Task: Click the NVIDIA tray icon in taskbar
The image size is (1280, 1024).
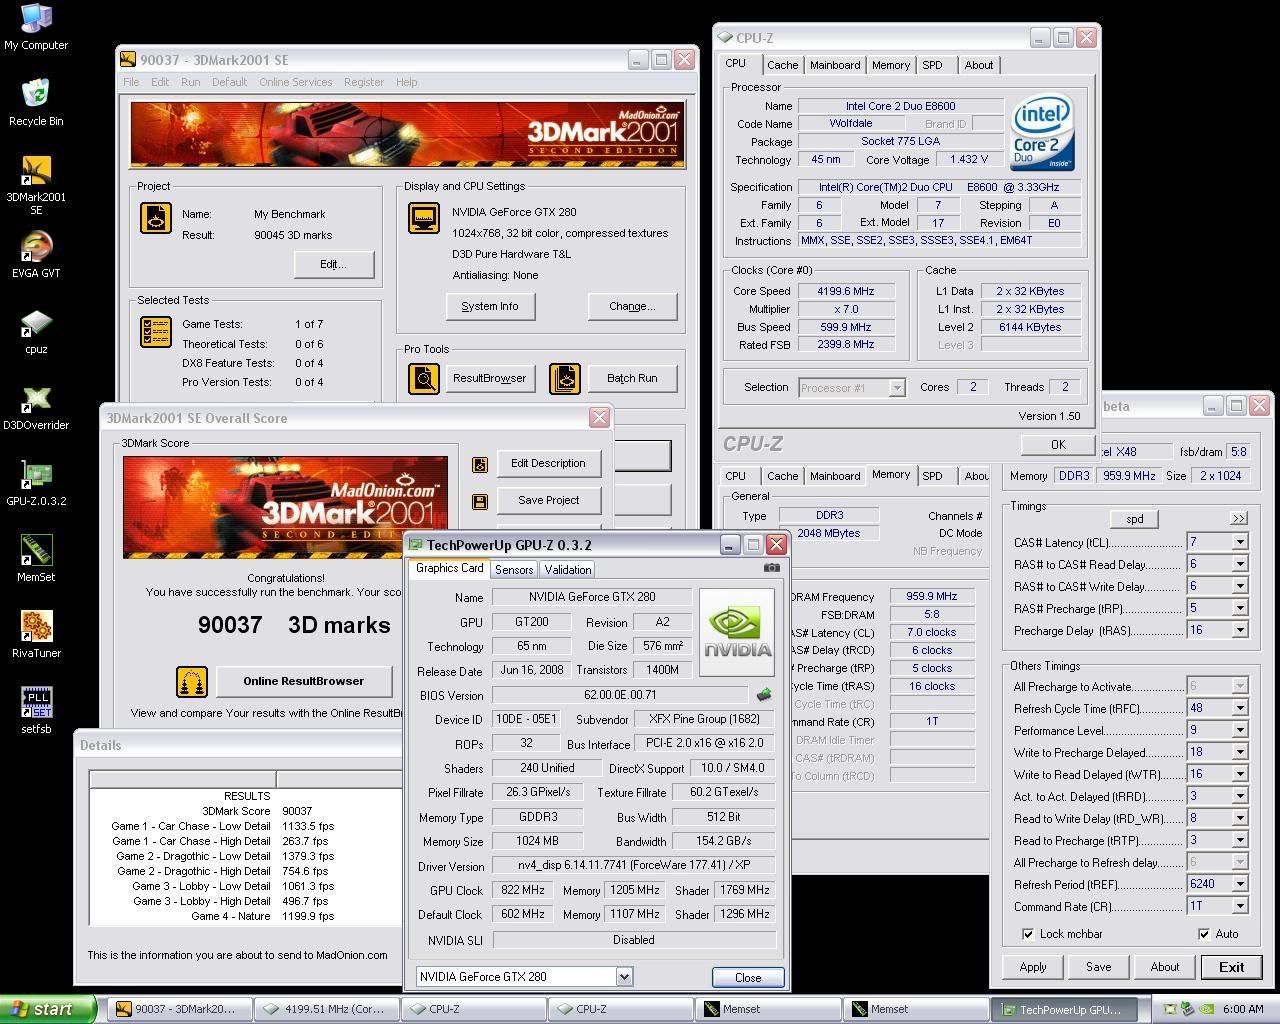Action: pos(1206,1009)
